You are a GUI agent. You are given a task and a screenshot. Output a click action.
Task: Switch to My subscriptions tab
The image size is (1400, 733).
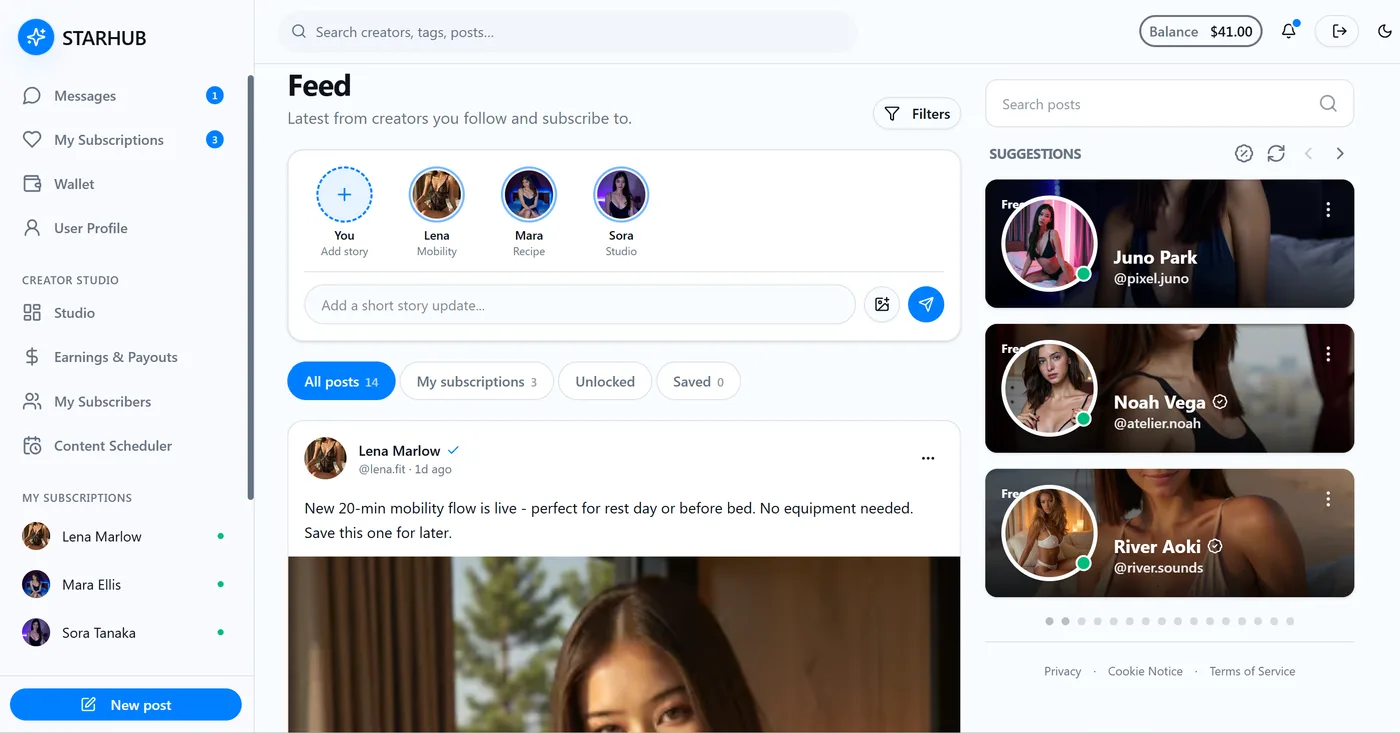coord(477,382)
